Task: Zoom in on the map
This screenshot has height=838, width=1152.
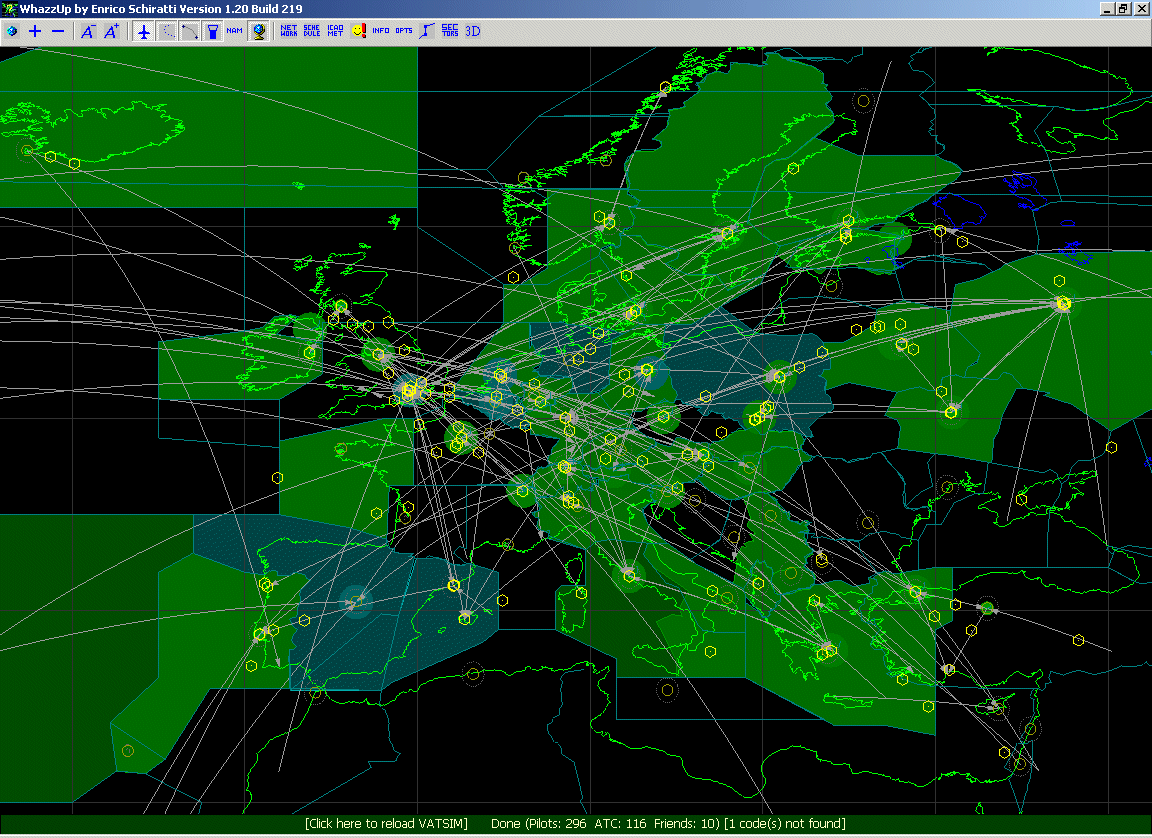Action: pyautogui.click(x=33, y=31)
